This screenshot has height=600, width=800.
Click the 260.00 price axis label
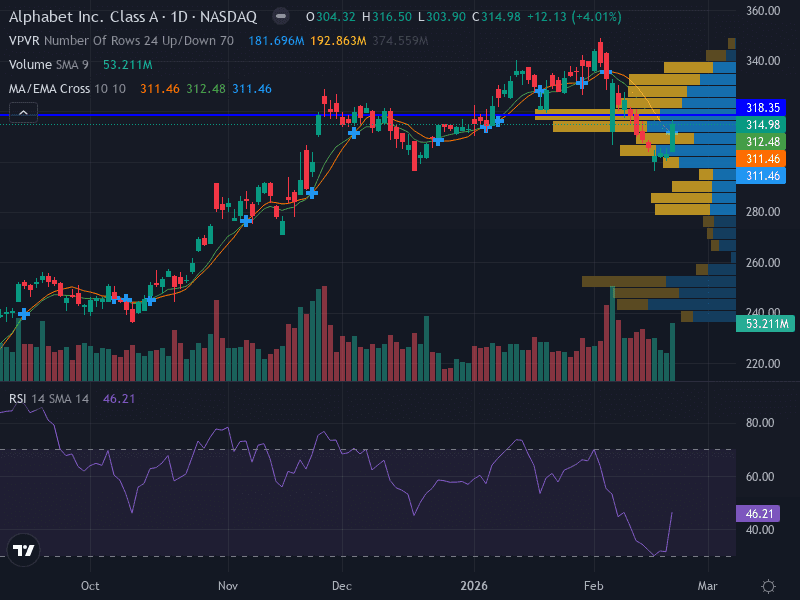763,263
